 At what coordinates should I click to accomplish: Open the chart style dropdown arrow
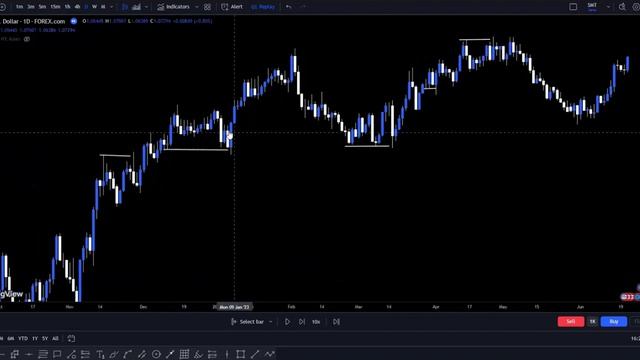pyautogui.click(x=147, y=7)
